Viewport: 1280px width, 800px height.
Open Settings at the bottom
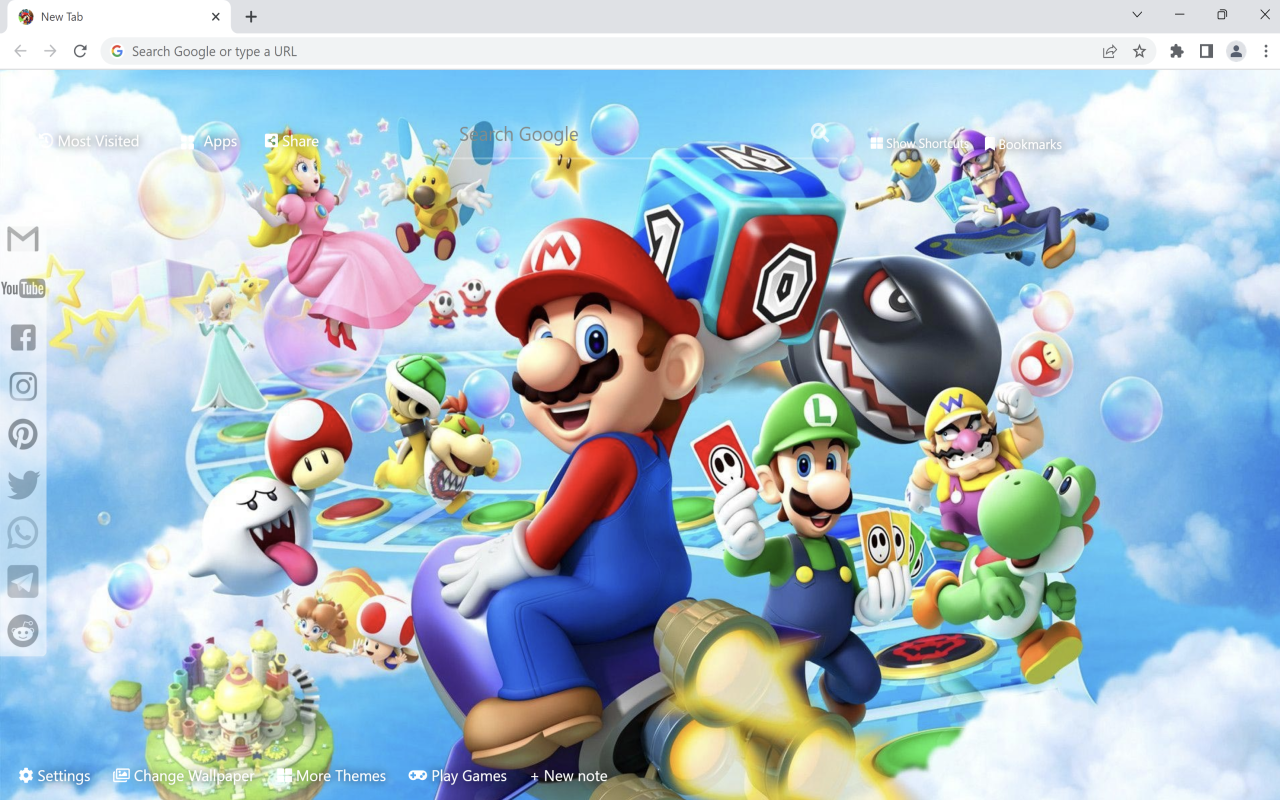pos(54,776)
